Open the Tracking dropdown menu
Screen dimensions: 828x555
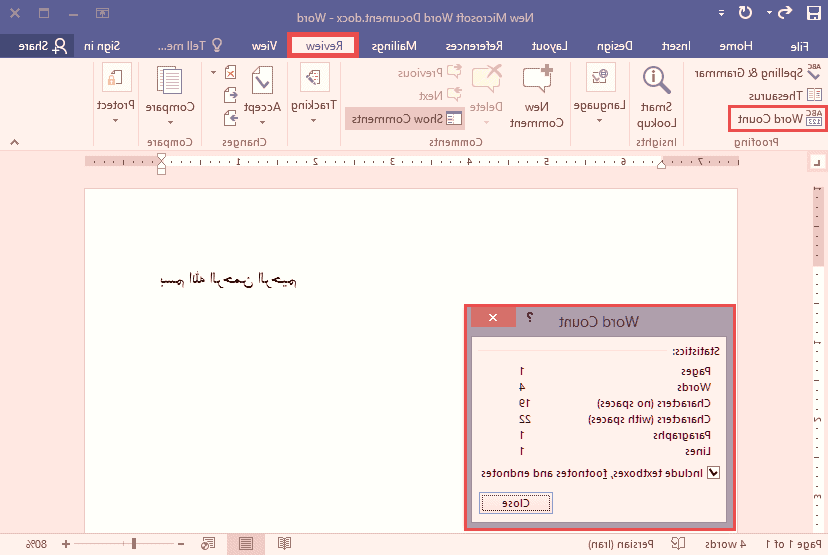(314, 120)
